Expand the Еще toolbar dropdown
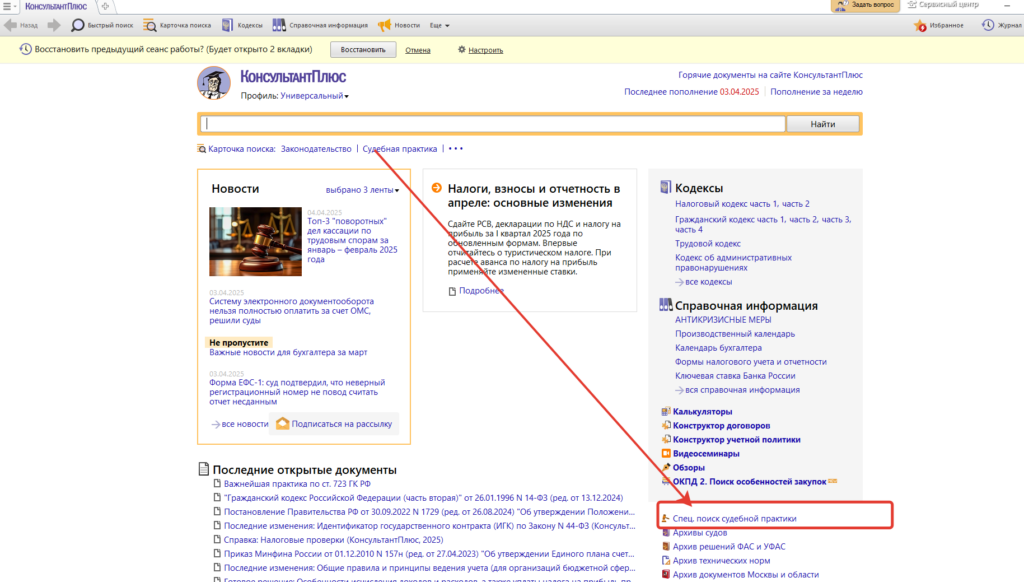Image resolution: width=1024 pixels, height=582 pixels. 440,25
